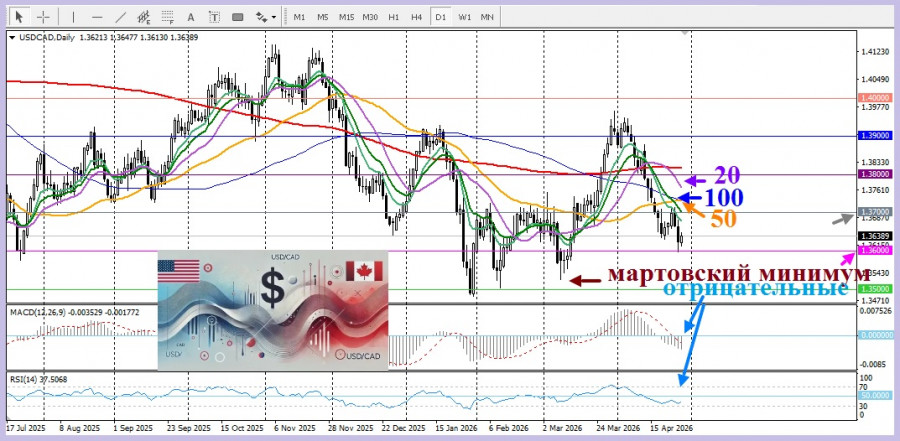Enable the M15 timeframe

(346, 17)
